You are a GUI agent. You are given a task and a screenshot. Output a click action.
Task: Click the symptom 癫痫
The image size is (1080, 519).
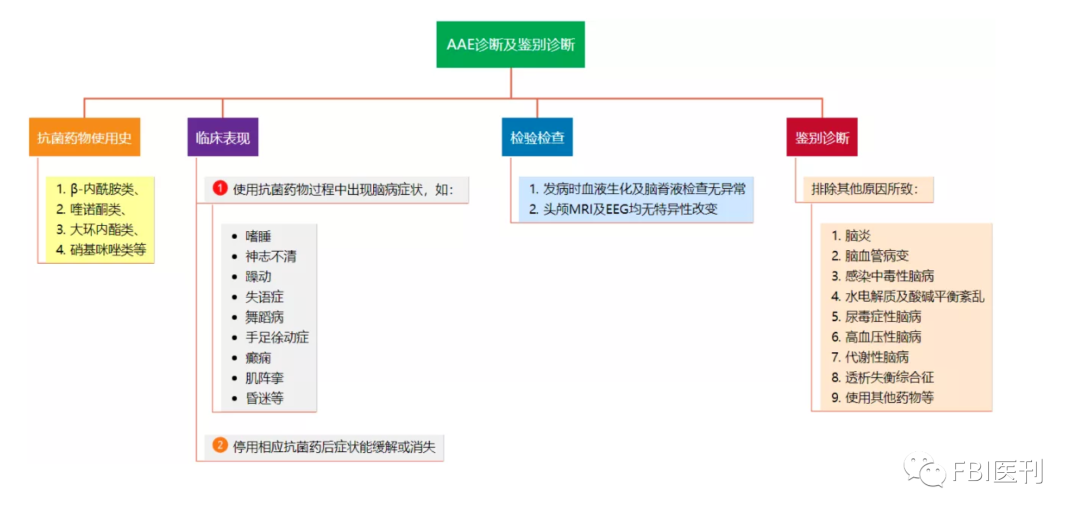(258, 358)
